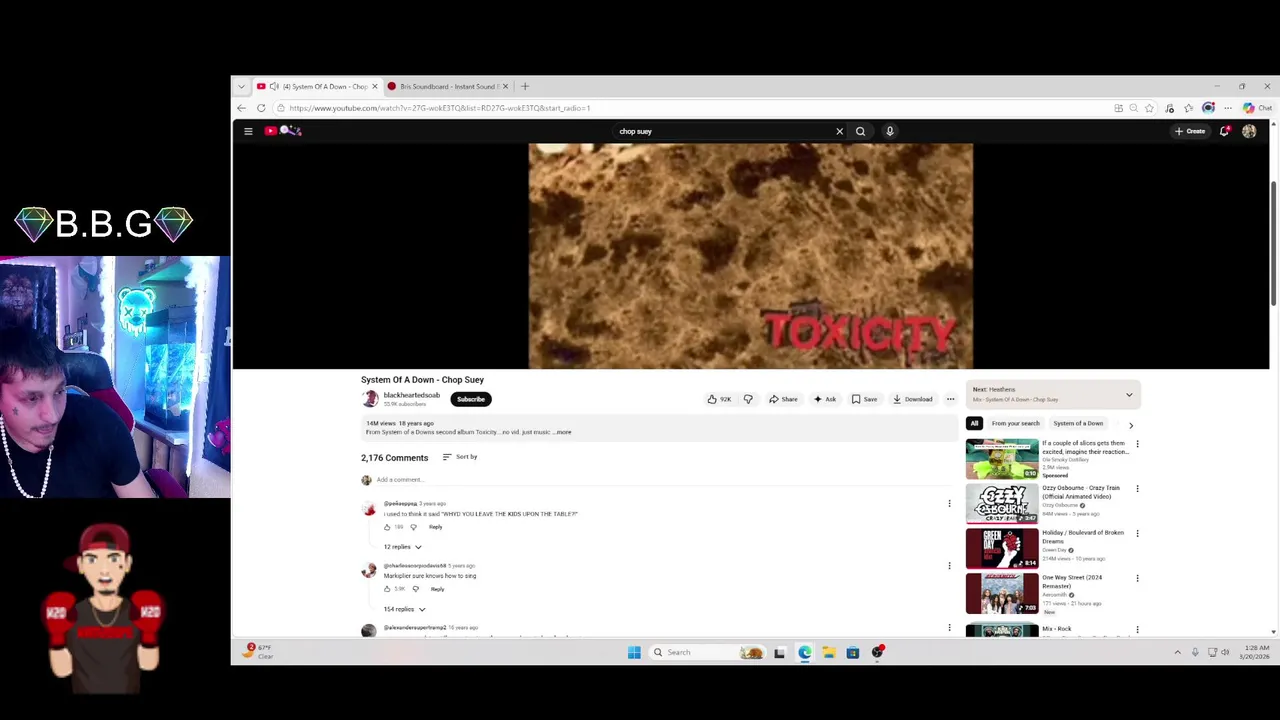This screenshot has height=720, width=1280.
Task: Go to YouTube home via logo
Action: [283, 131]
